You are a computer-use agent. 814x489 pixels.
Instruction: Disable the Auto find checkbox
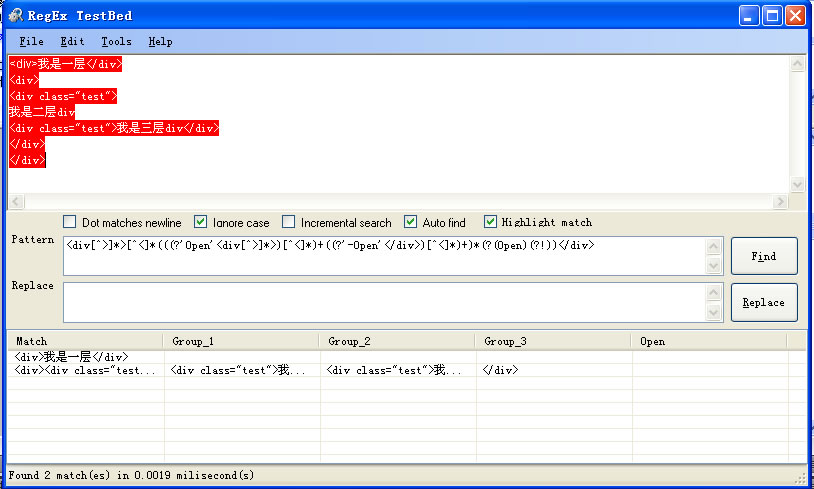pos(410,222)
